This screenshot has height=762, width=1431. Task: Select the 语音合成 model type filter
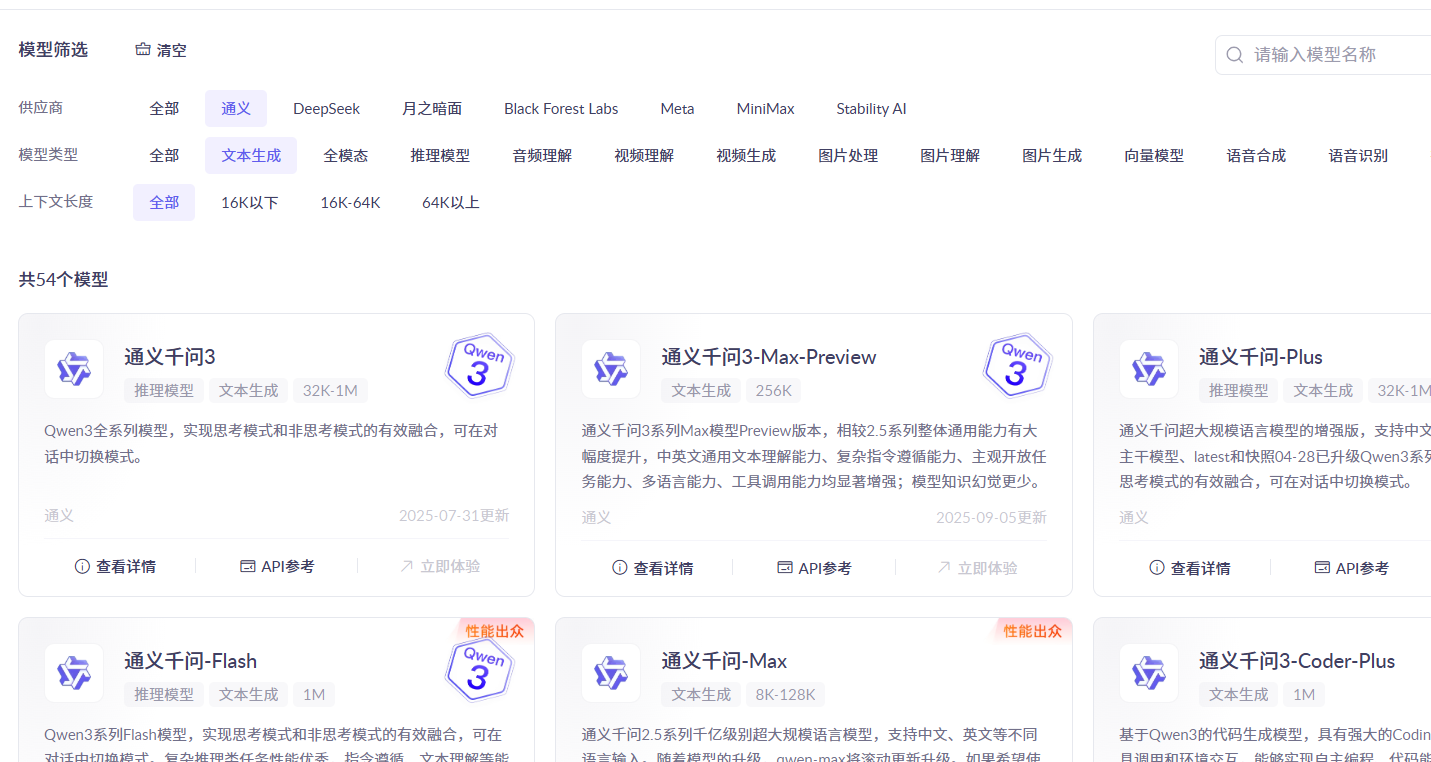tap(1256, 155)
